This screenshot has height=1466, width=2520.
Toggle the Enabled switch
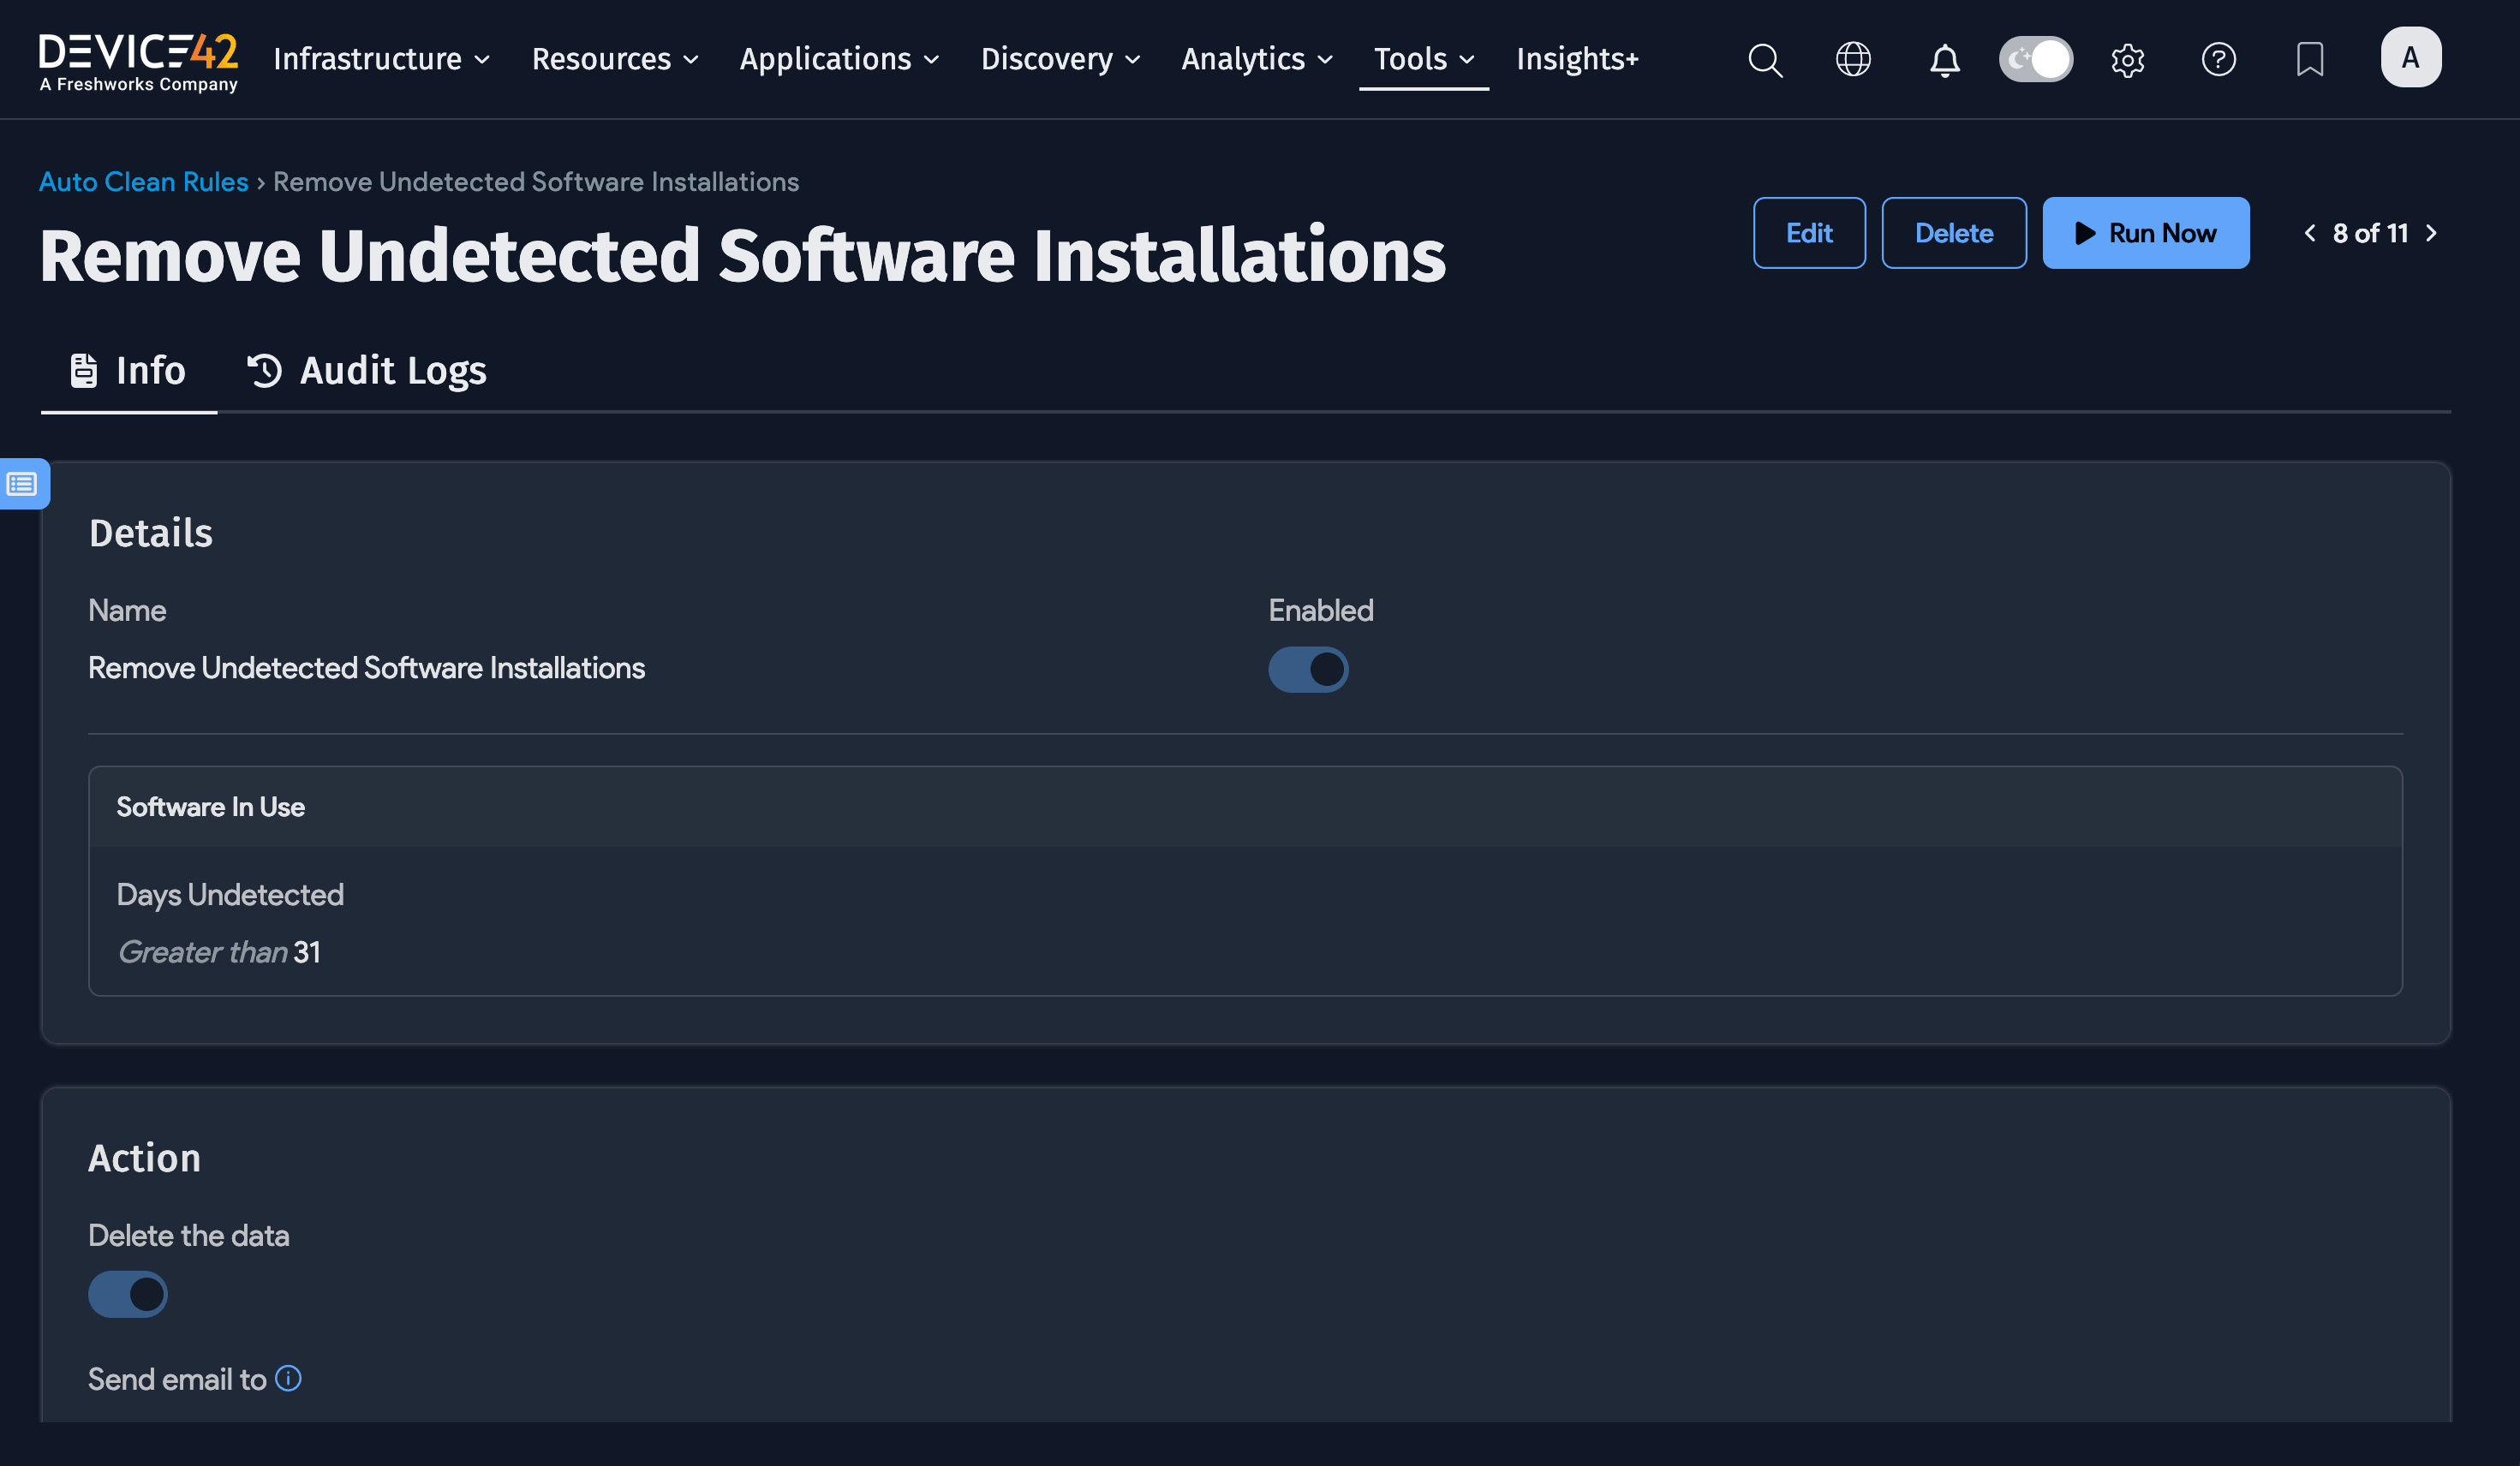[1308, 669]
